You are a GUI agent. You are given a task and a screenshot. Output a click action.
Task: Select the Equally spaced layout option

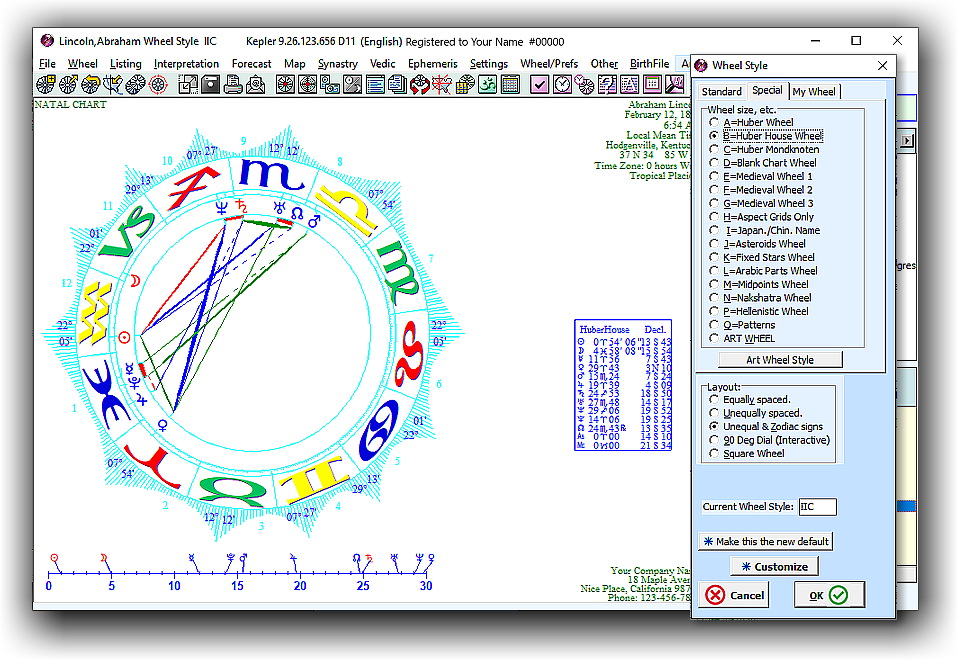(x=714, y=400)
